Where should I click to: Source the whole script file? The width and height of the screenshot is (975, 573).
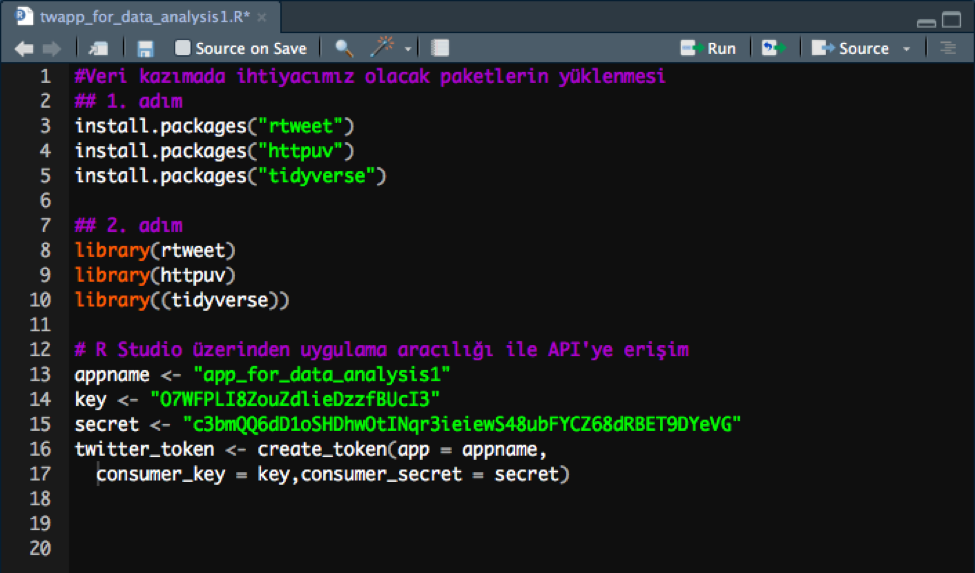pos(851,48)
